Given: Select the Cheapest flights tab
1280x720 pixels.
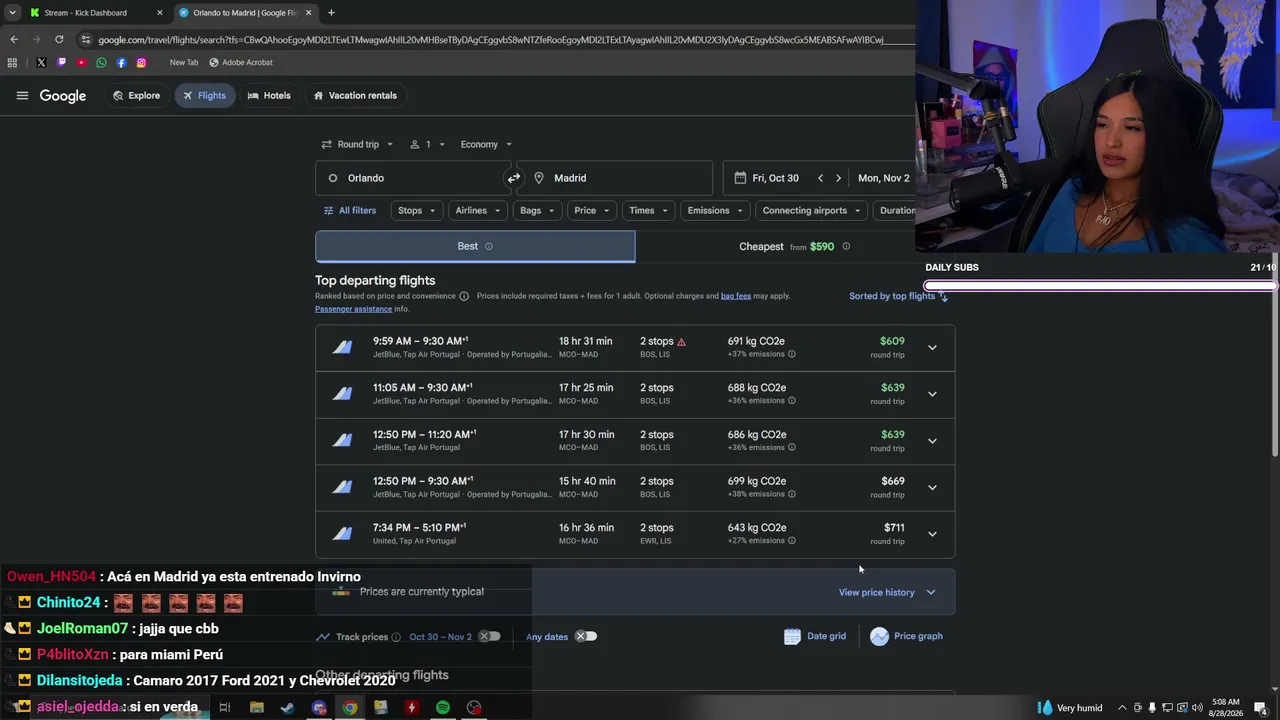Looking at the screenshot, I should (x=794, y=246).
